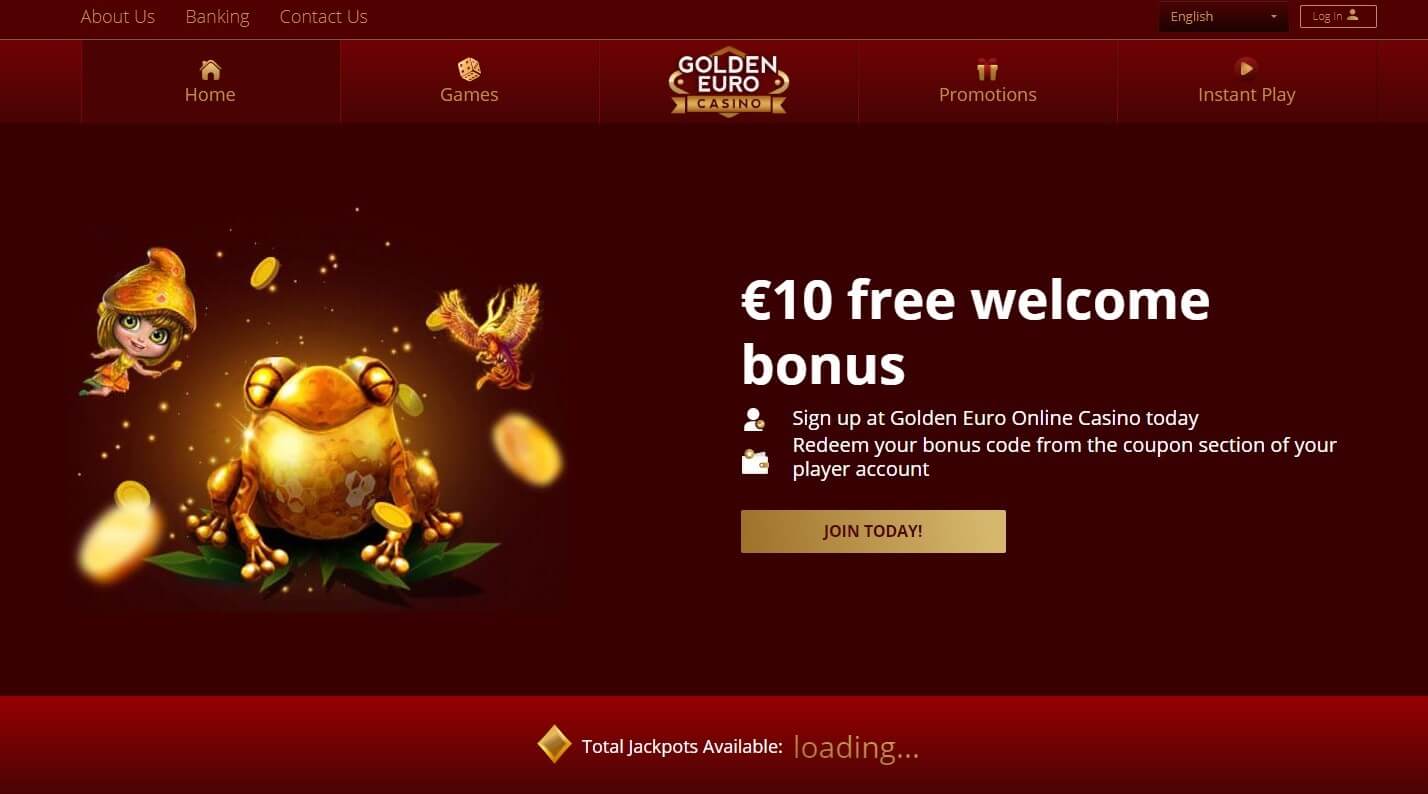Select the Promotions menu item

coord(987,81)
